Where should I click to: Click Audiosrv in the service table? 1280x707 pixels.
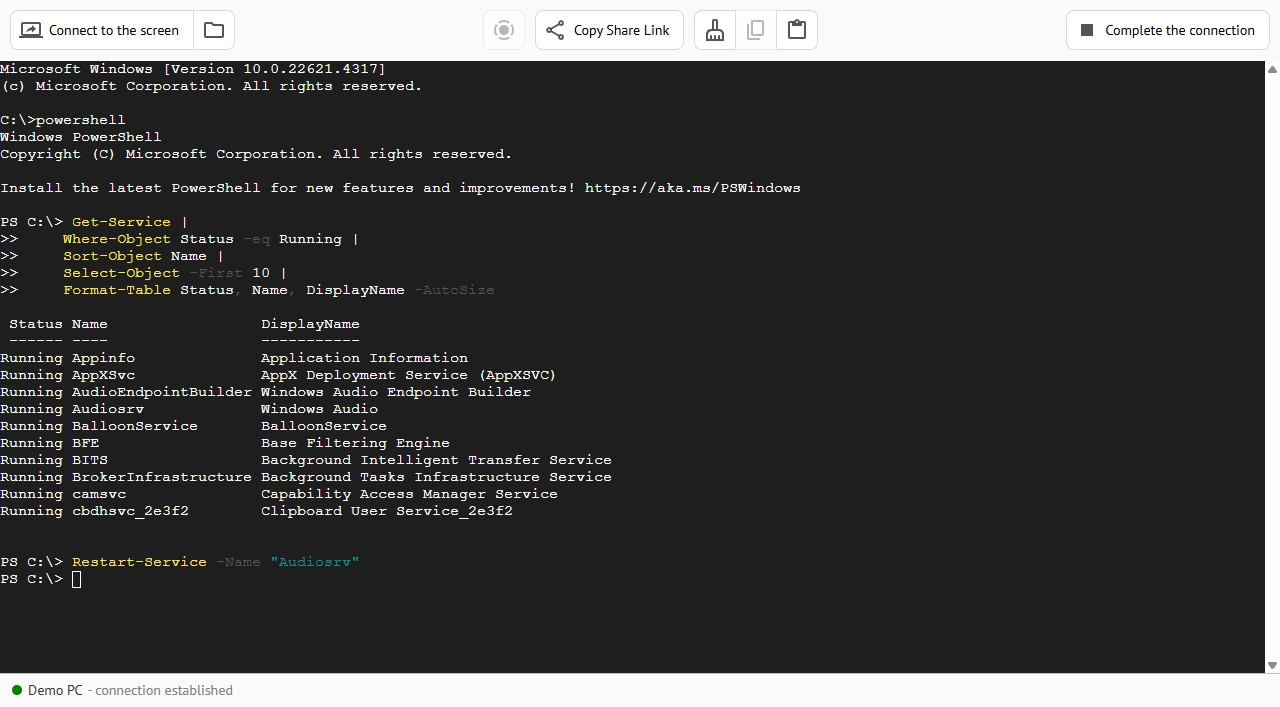(x=108, y=409)
